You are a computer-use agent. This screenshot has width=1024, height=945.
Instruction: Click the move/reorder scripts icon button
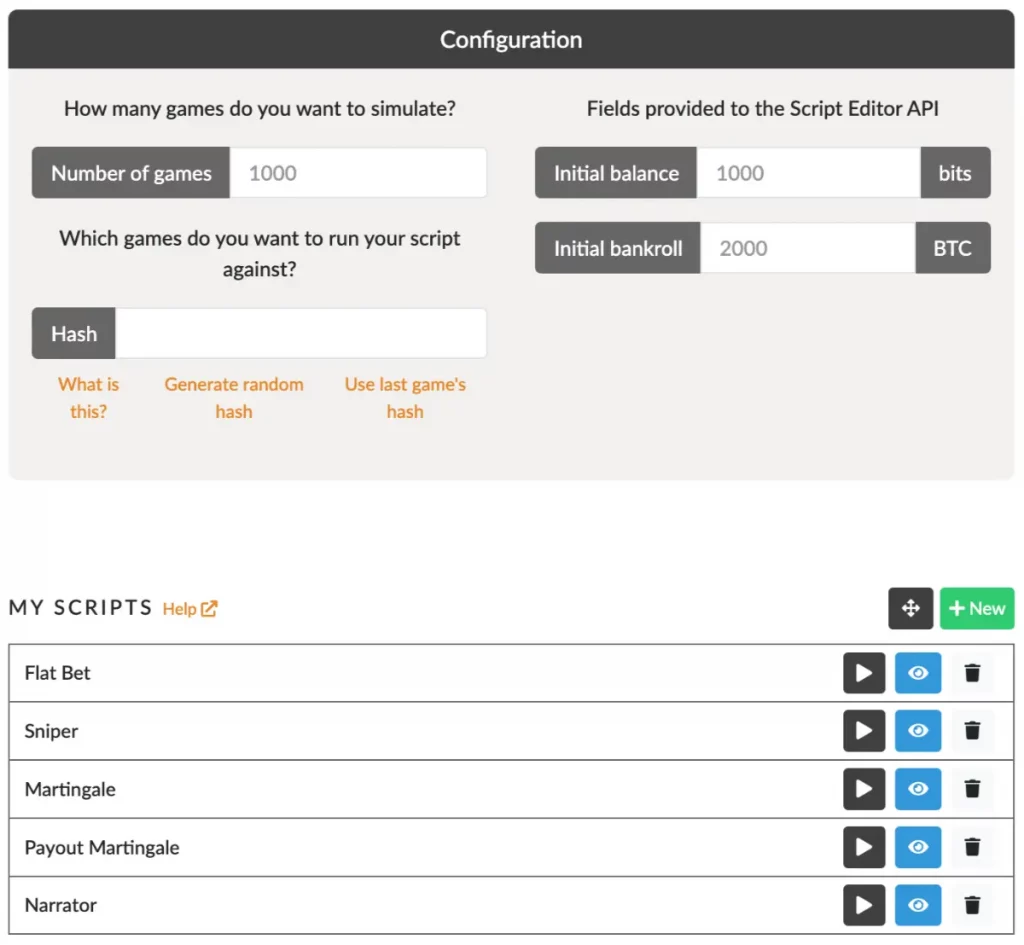[x=910, y=609]
